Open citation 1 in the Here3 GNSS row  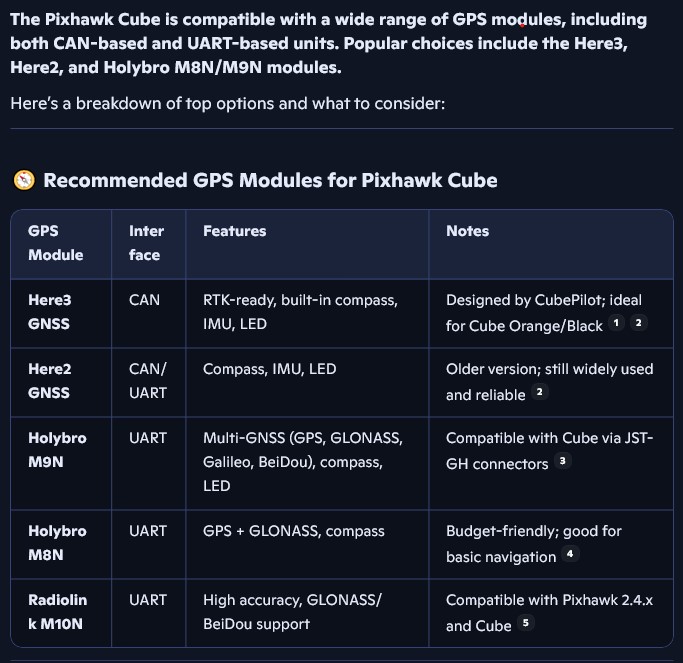[x=617, y=323]
